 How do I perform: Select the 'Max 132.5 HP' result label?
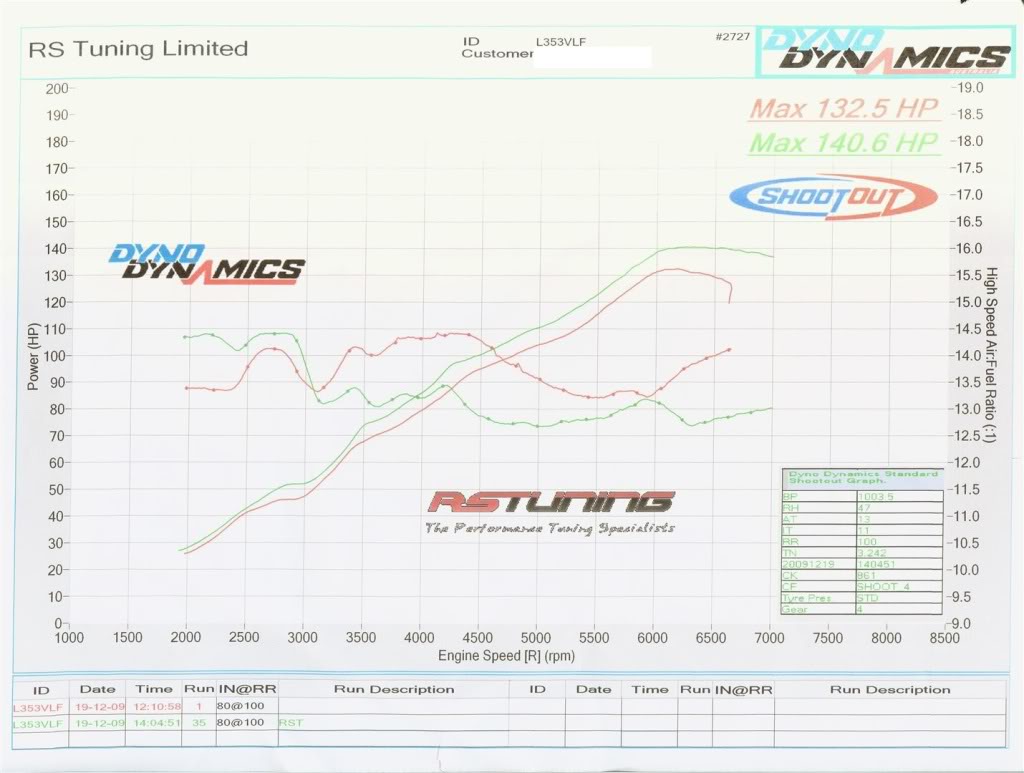click(843, 110)
